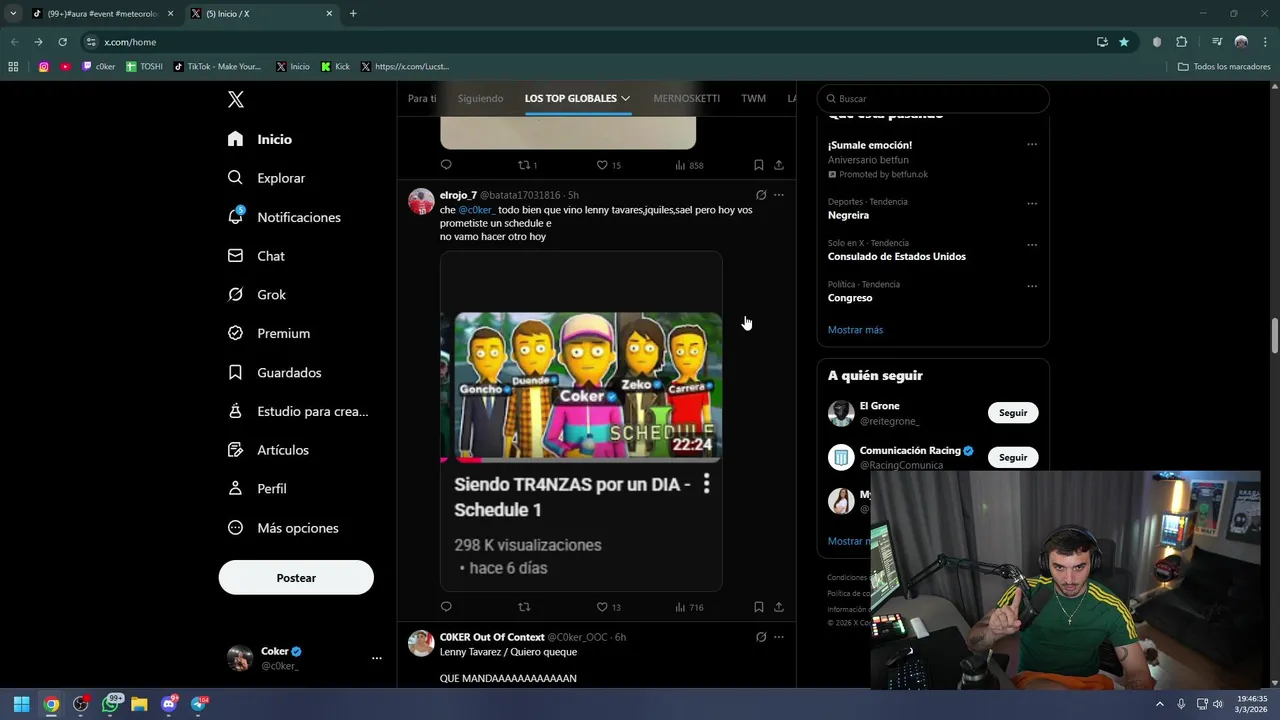Switch to Para ti tab
This screenshot has width=1280, height=720.
[422, 99]
